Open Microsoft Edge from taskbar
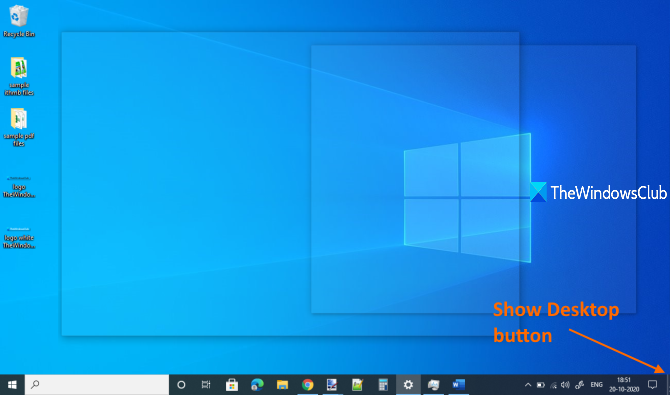670x395 pixels. click(257, 385)
